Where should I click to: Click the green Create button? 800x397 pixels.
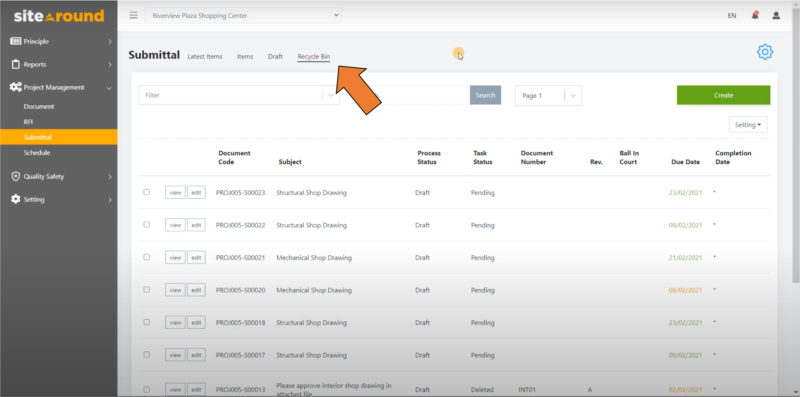pos(723,95)
